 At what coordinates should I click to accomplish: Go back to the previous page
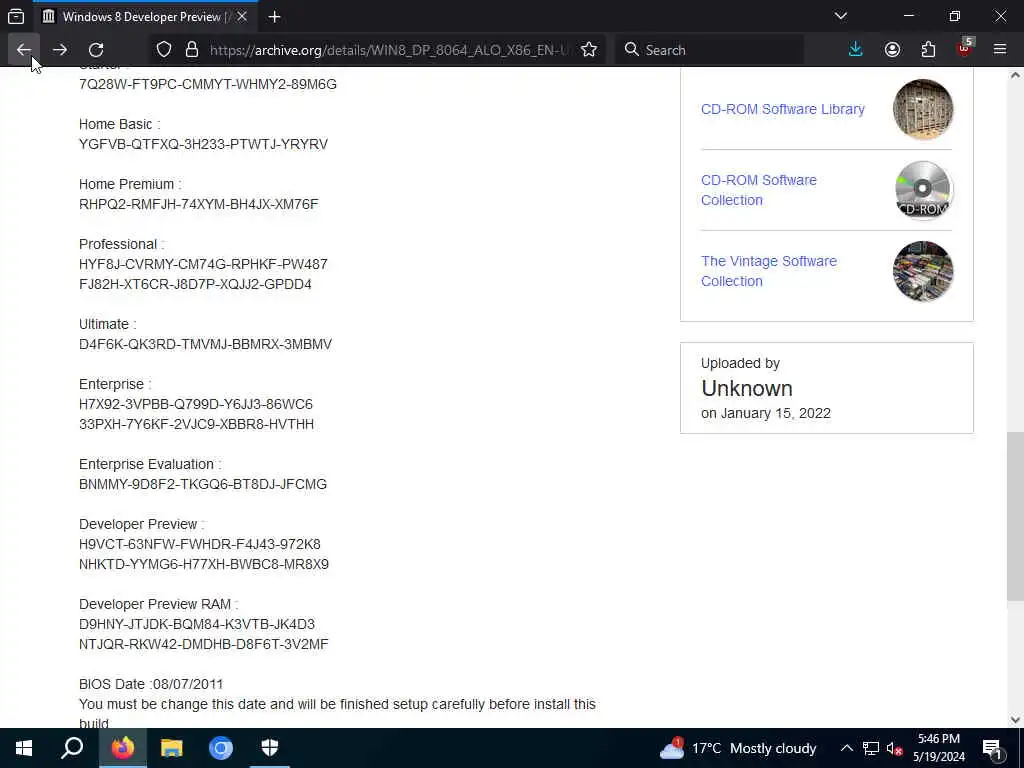(24, 50)
